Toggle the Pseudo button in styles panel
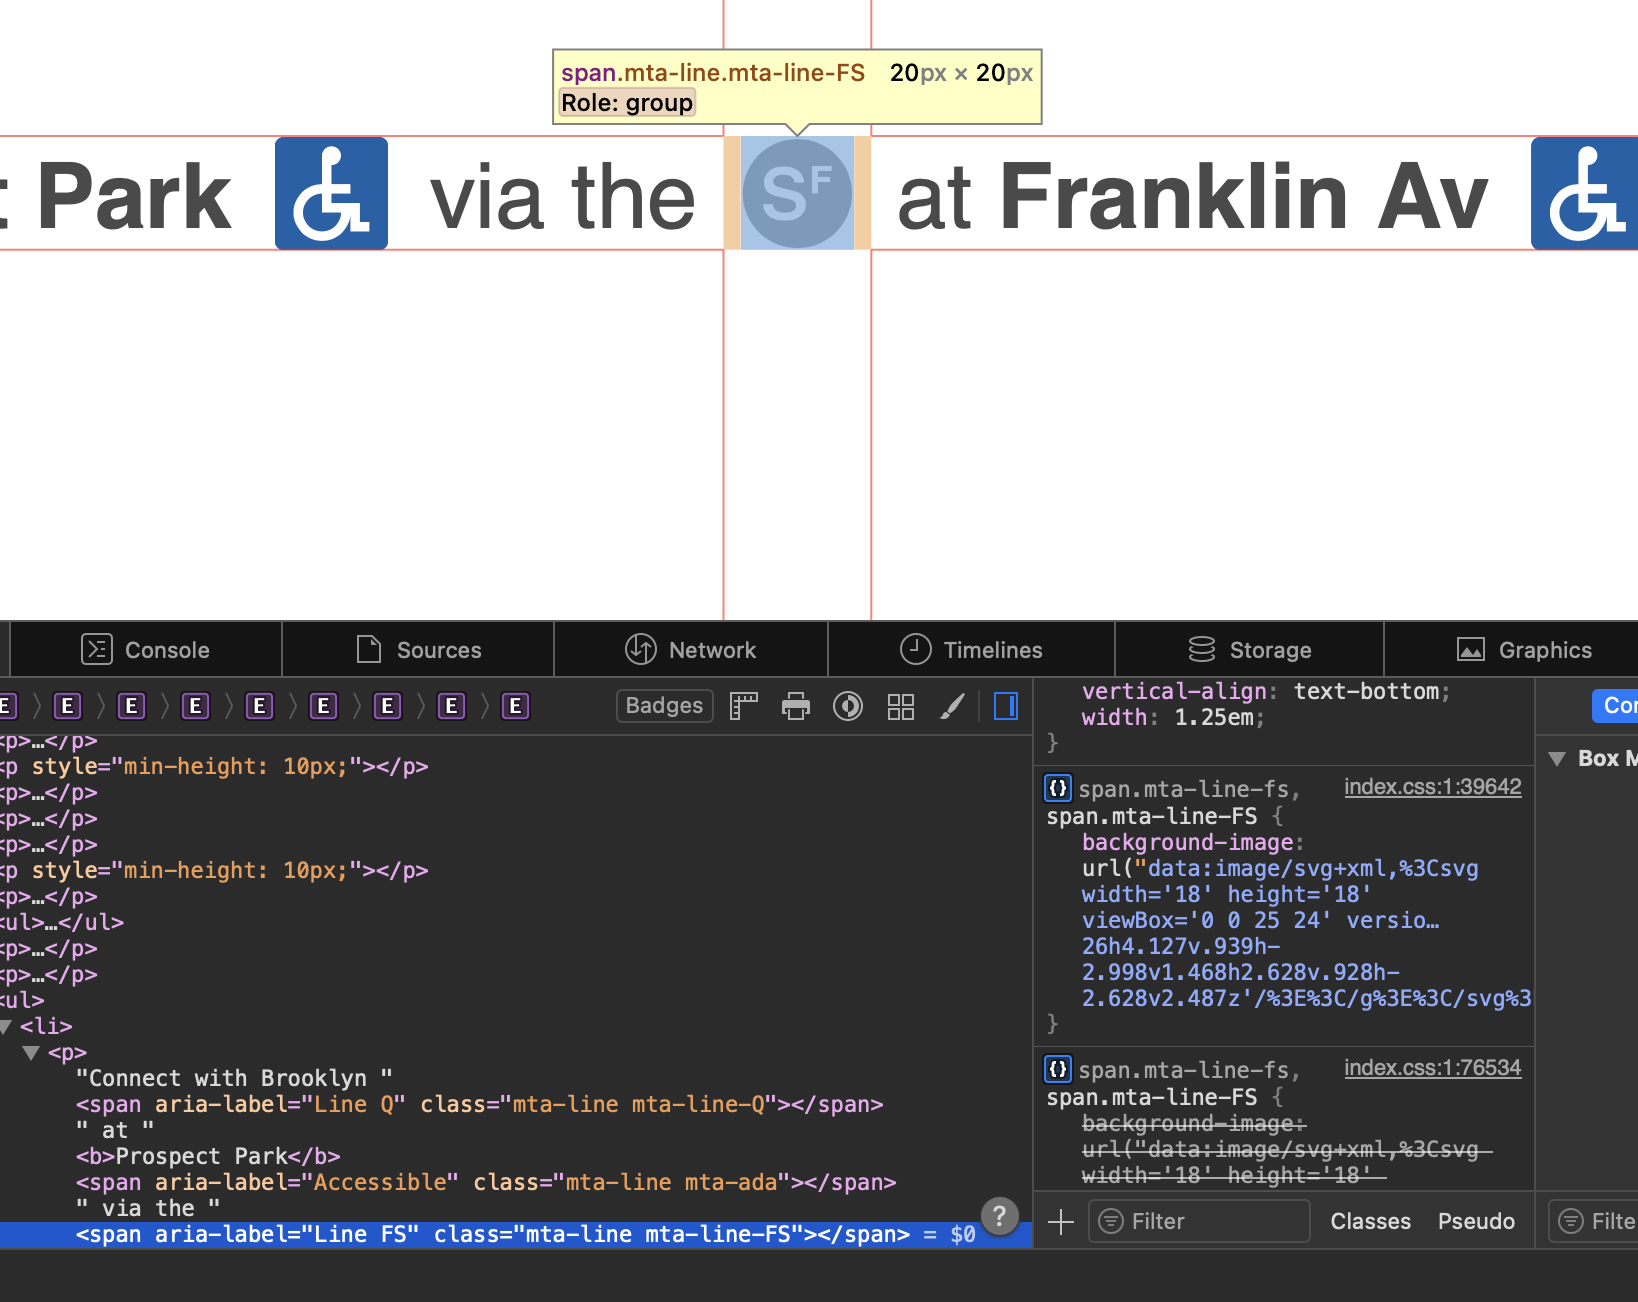 [x=1476, y=1221]
